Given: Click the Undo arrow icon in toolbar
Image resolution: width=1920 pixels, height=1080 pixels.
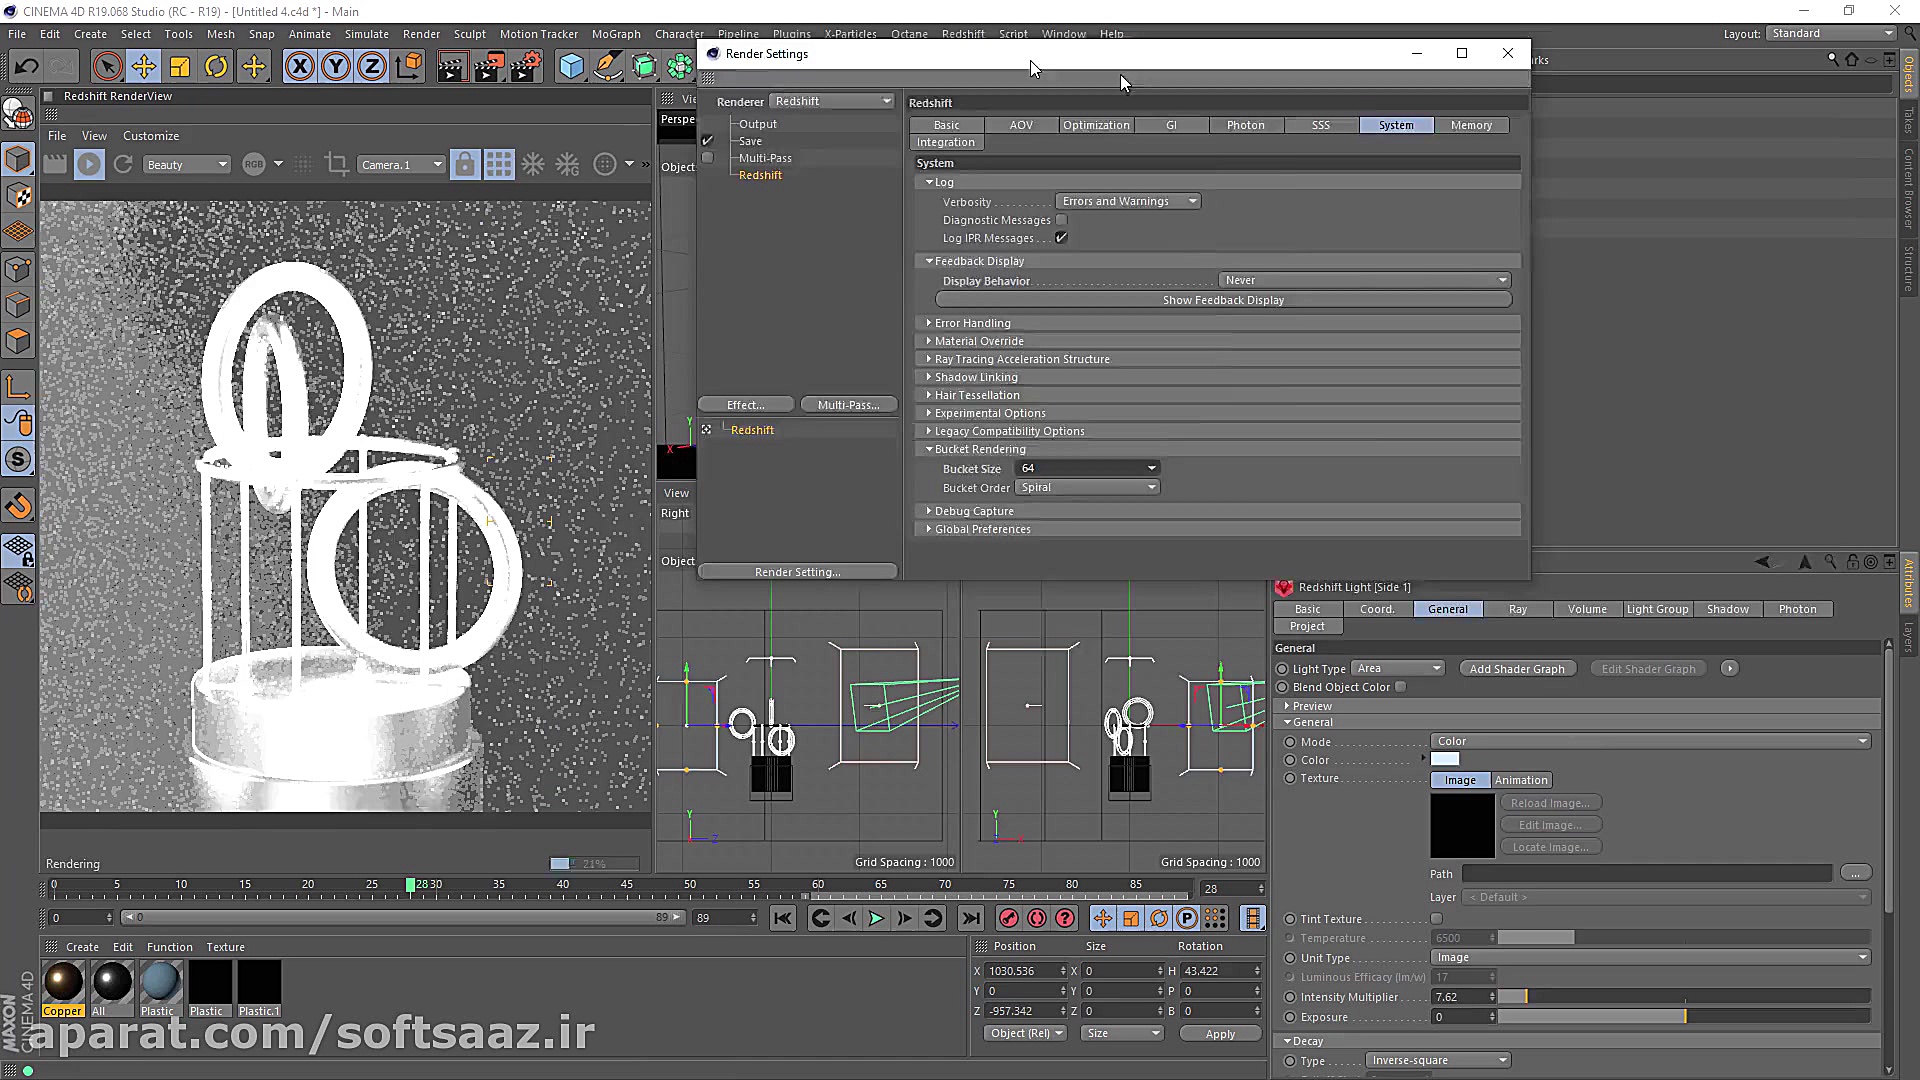Looking at the screenshot, I should click(x=27, y=67).
